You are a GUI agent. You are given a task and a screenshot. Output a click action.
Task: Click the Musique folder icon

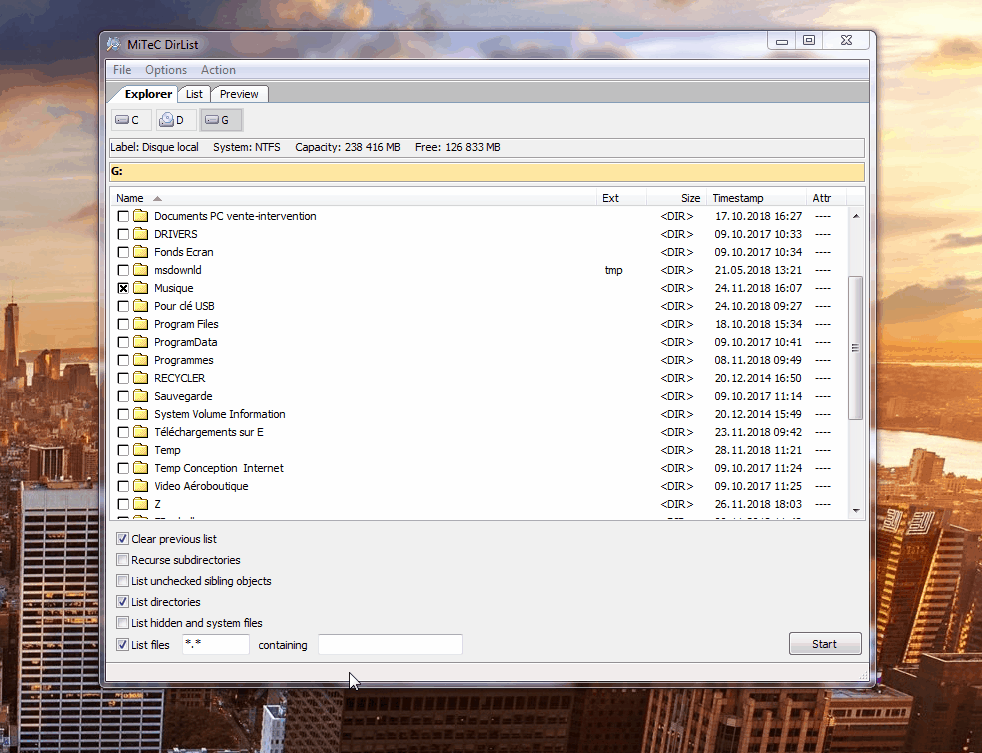click(141, 288)
